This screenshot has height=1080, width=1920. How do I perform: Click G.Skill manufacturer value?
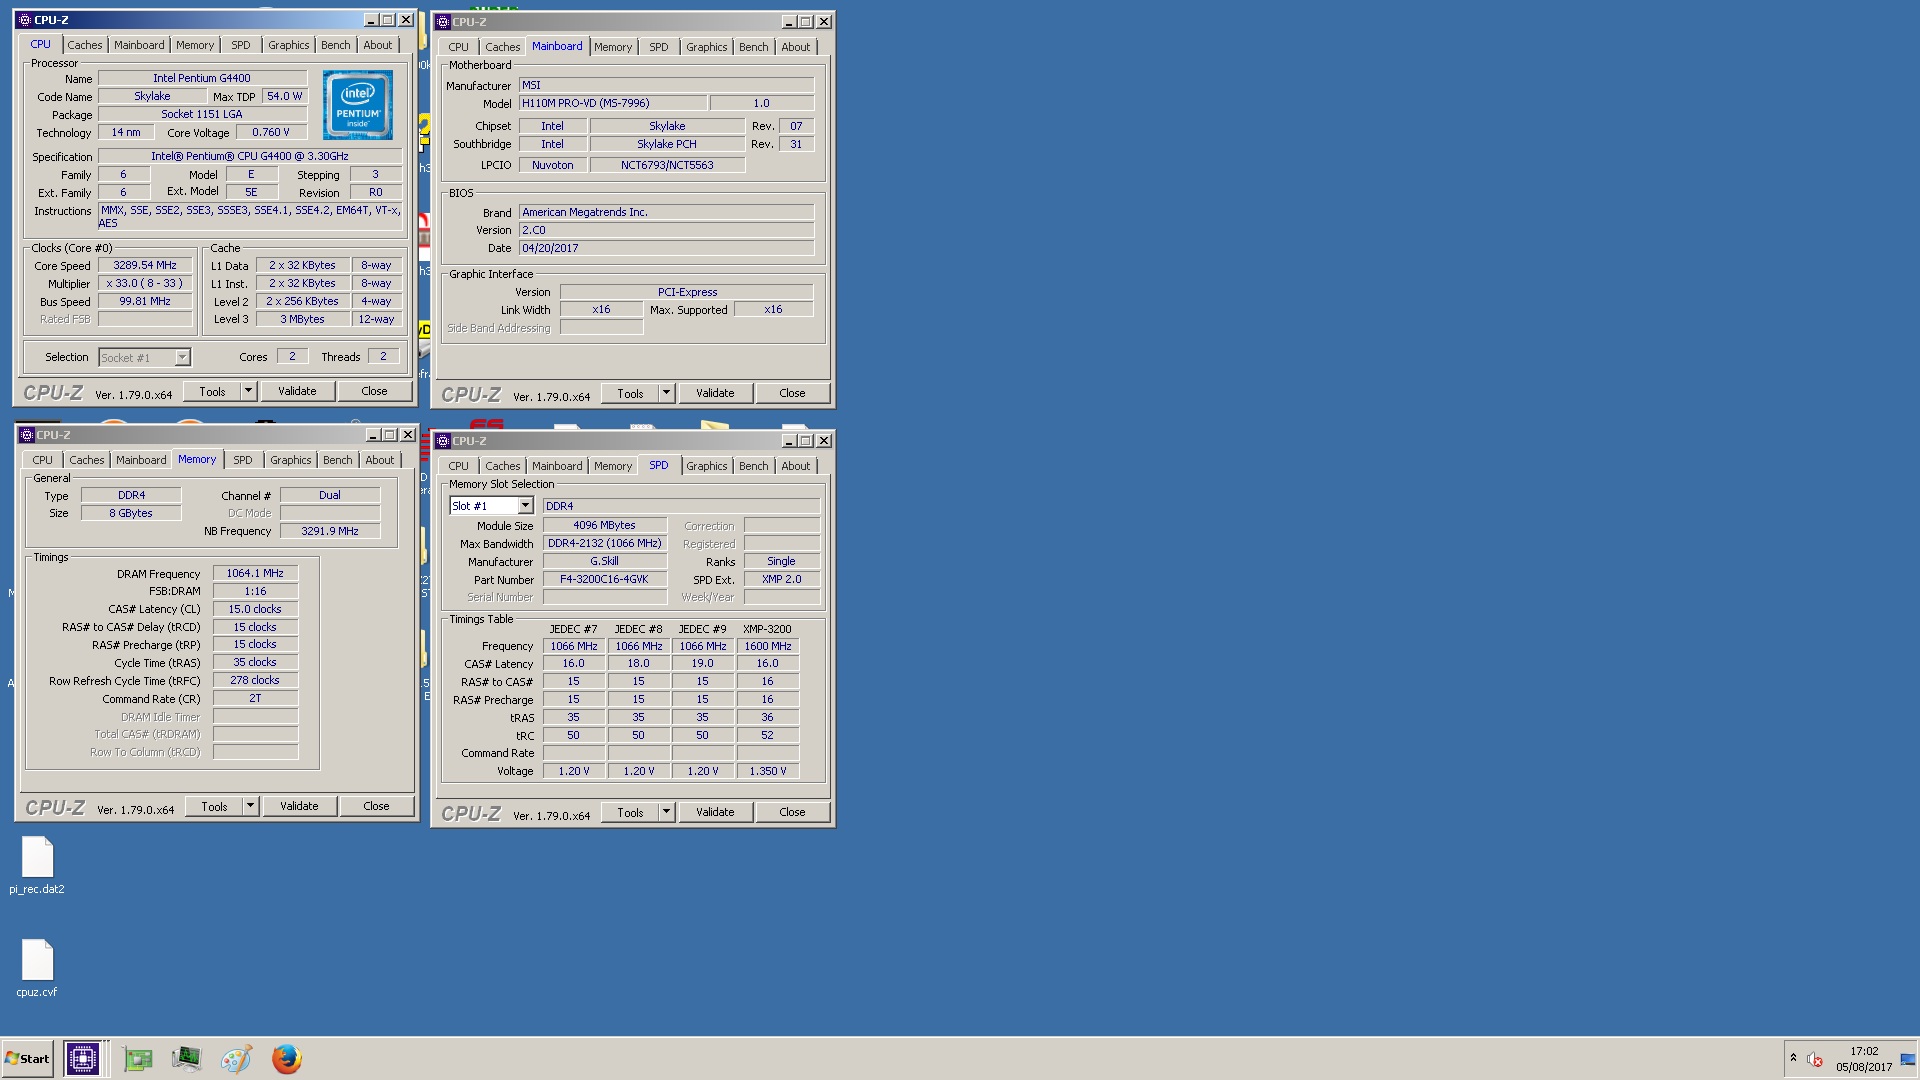pyautogui.click(x=604, y=561)
